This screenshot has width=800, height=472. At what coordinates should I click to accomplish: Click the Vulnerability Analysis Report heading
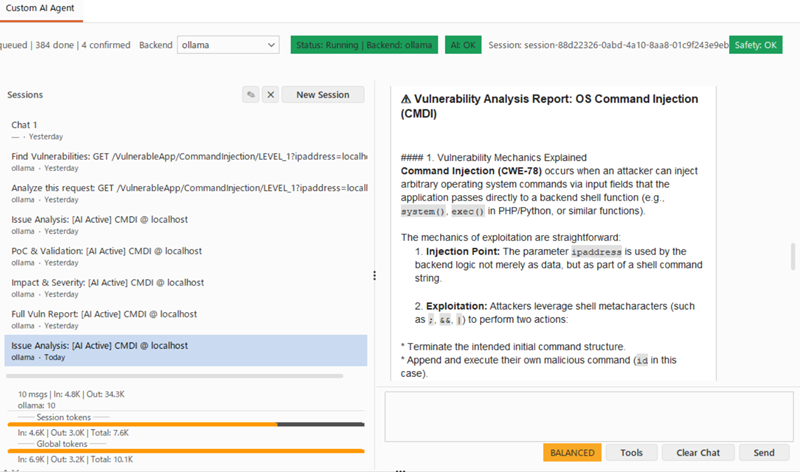coord(549,106)
